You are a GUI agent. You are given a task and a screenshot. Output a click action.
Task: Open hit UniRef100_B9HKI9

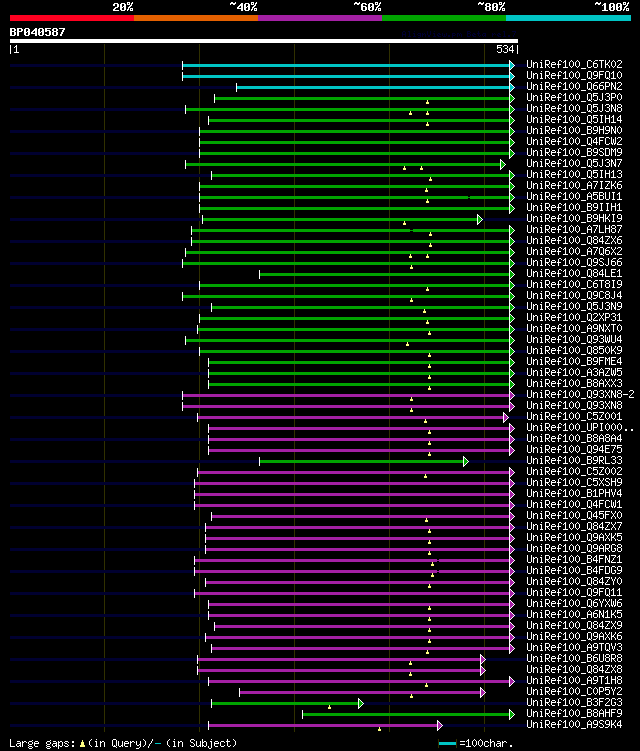click(574, 218)
